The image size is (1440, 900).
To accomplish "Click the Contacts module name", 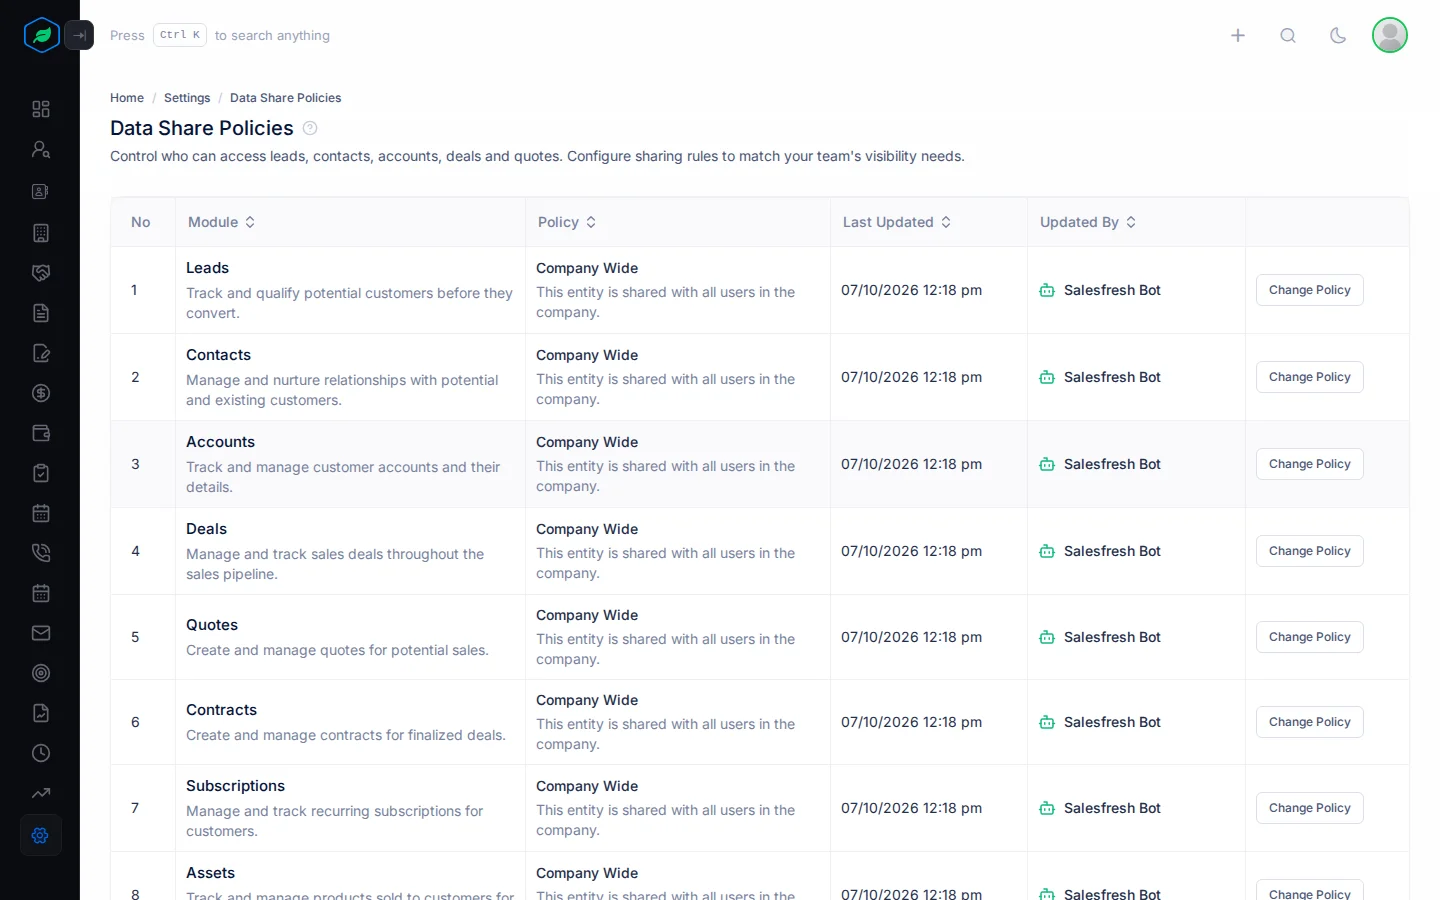I will point(218,355).
